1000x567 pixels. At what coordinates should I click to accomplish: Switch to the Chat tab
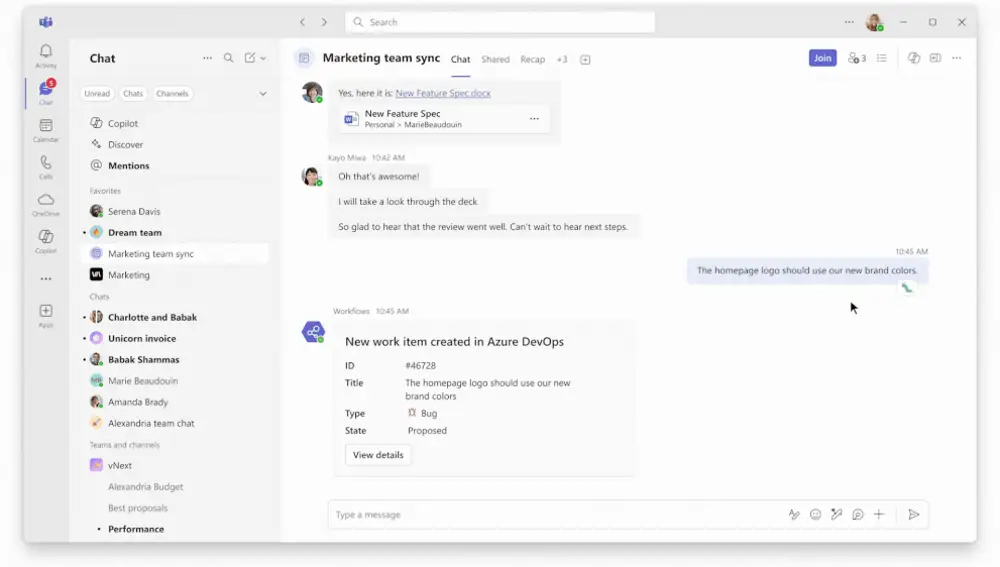460,59
